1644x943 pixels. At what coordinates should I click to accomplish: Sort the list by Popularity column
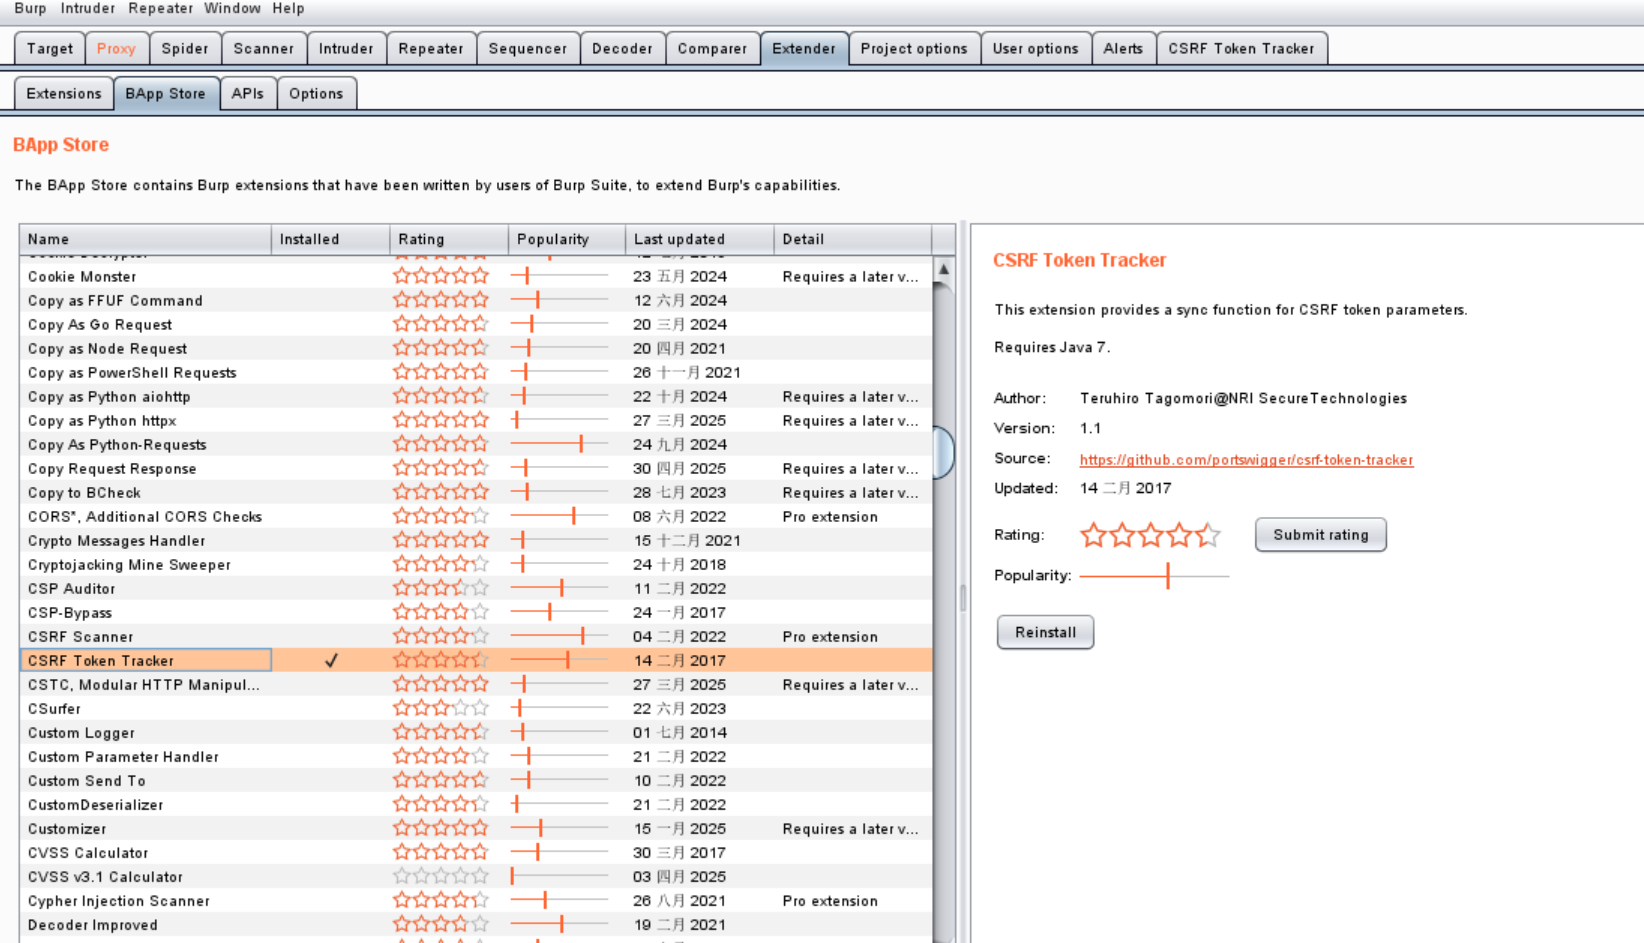point(567,239)
